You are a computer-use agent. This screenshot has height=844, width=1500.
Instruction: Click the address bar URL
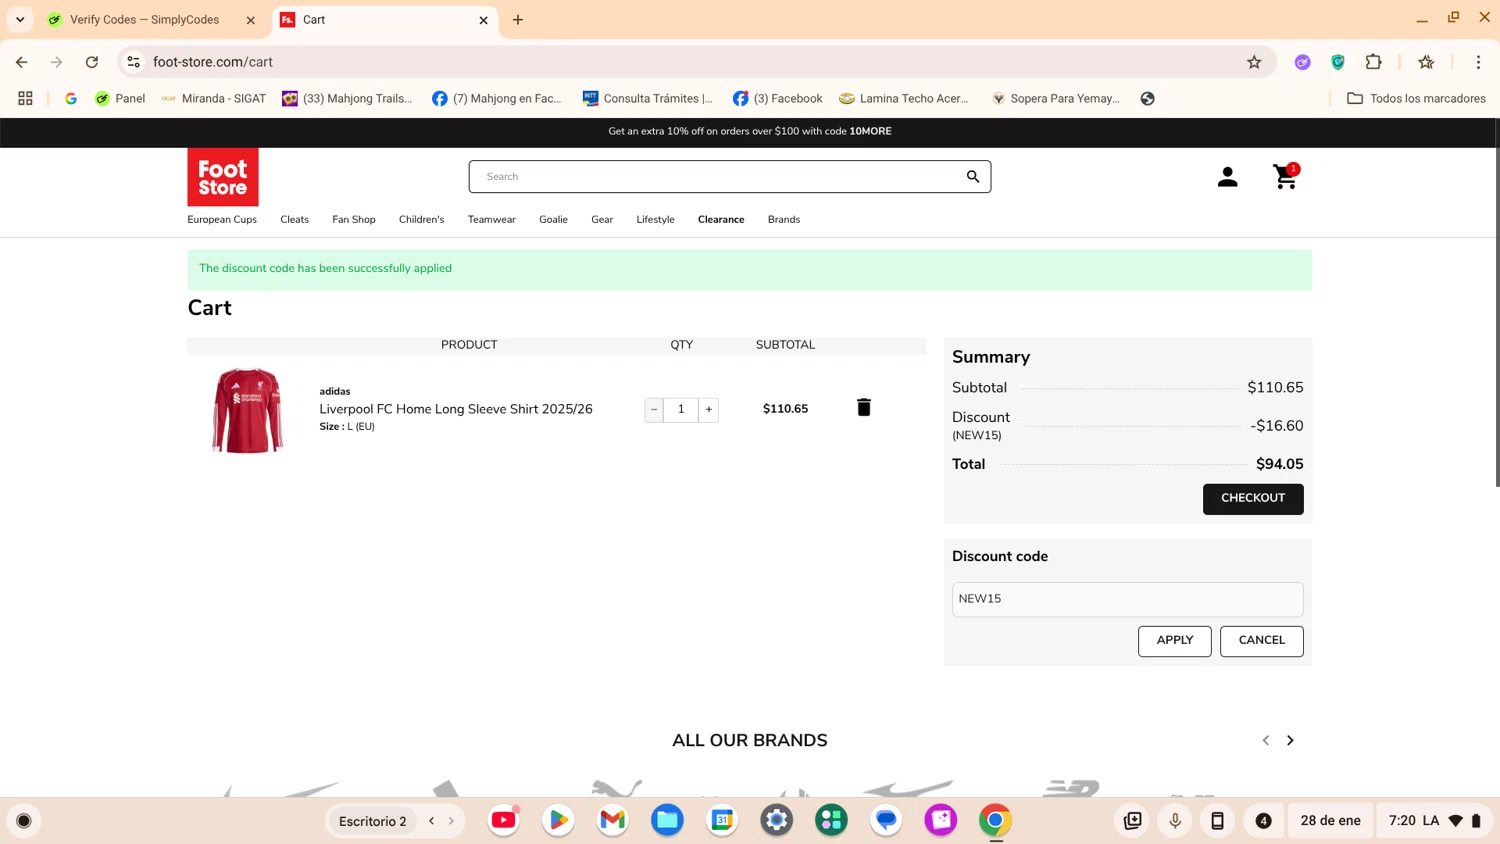click(213, 62)
